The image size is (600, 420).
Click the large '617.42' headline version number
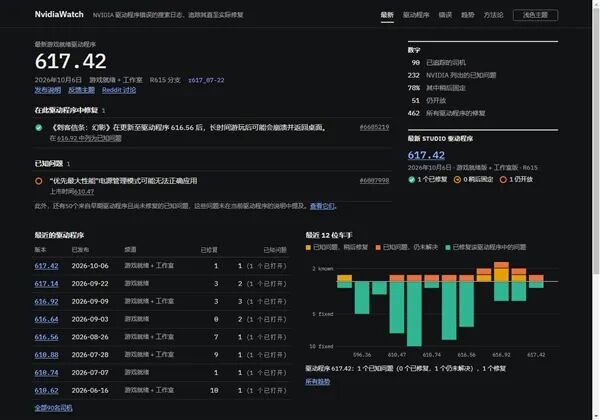click(71, 61)
